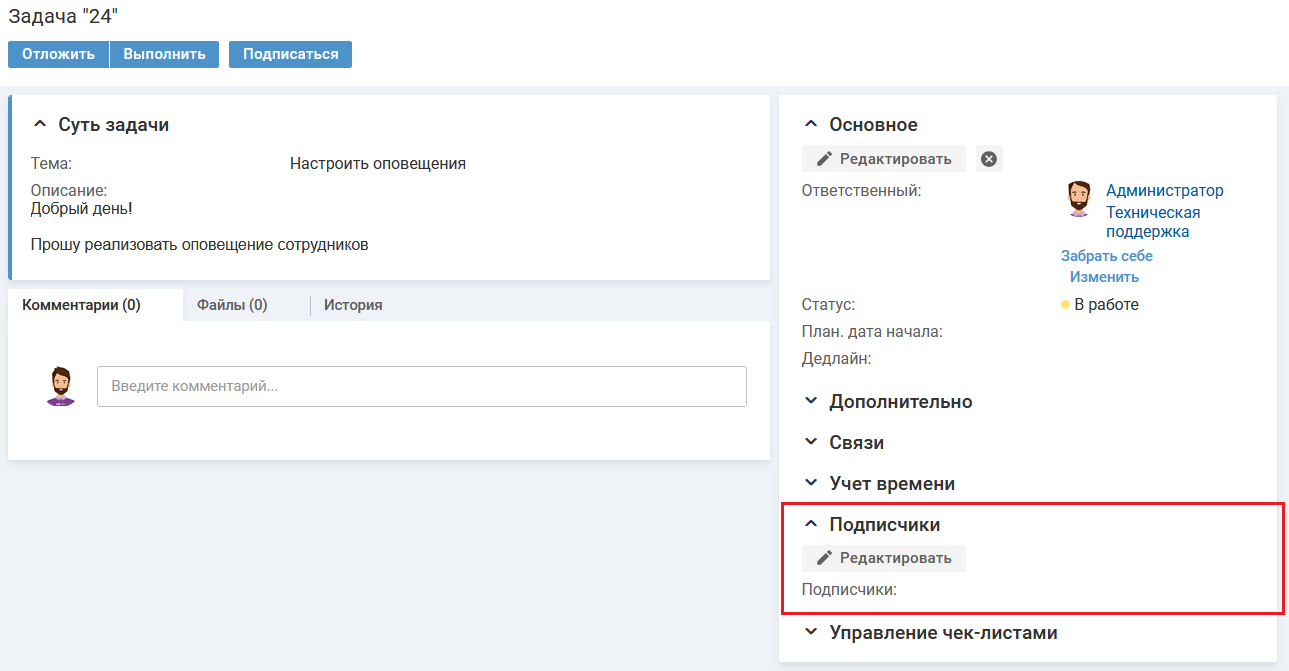
Task: Collapse the Основное section
Action: [x=811, y=125]
